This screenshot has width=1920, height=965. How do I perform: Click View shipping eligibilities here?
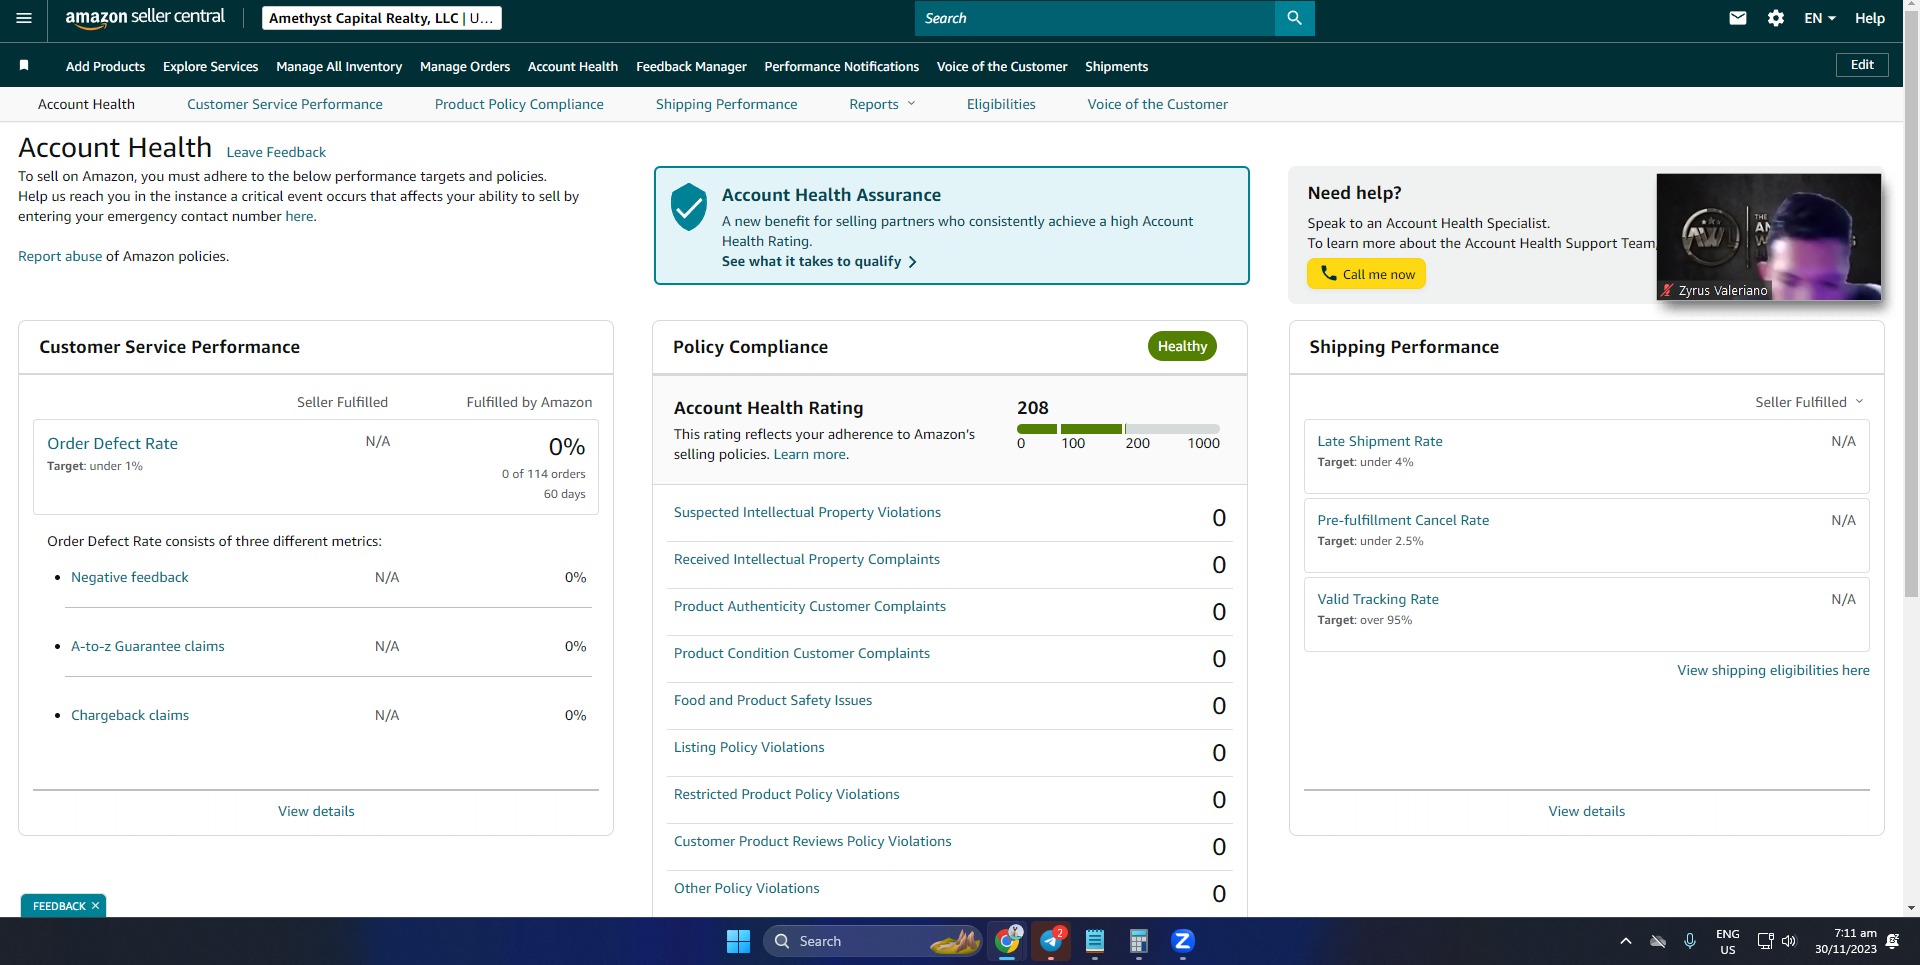(x=1773, y=670)
